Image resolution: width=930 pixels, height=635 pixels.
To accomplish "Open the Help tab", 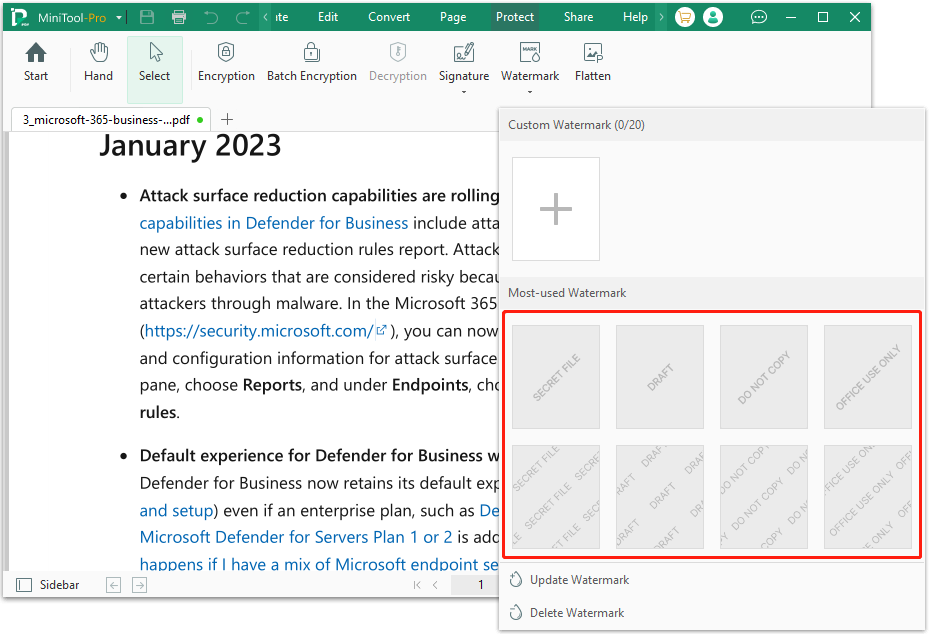I will point(635,17).
